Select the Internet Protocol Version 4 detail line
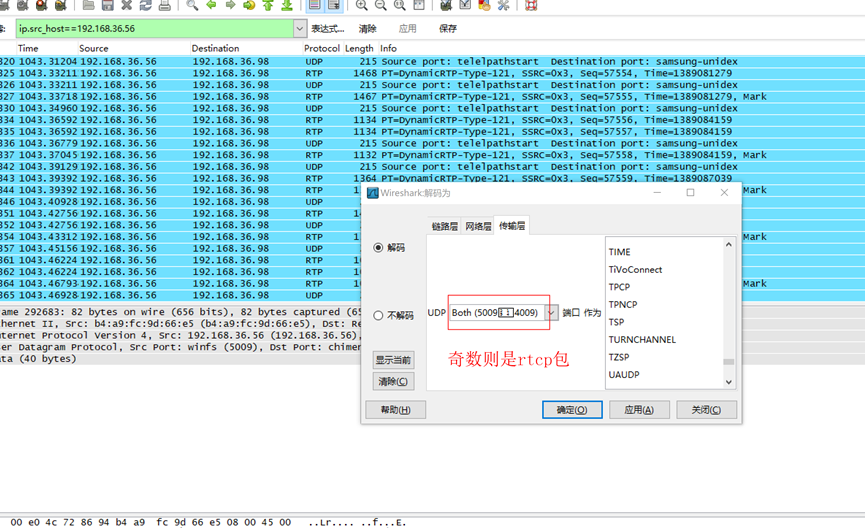865x528 pixels. 180,335
